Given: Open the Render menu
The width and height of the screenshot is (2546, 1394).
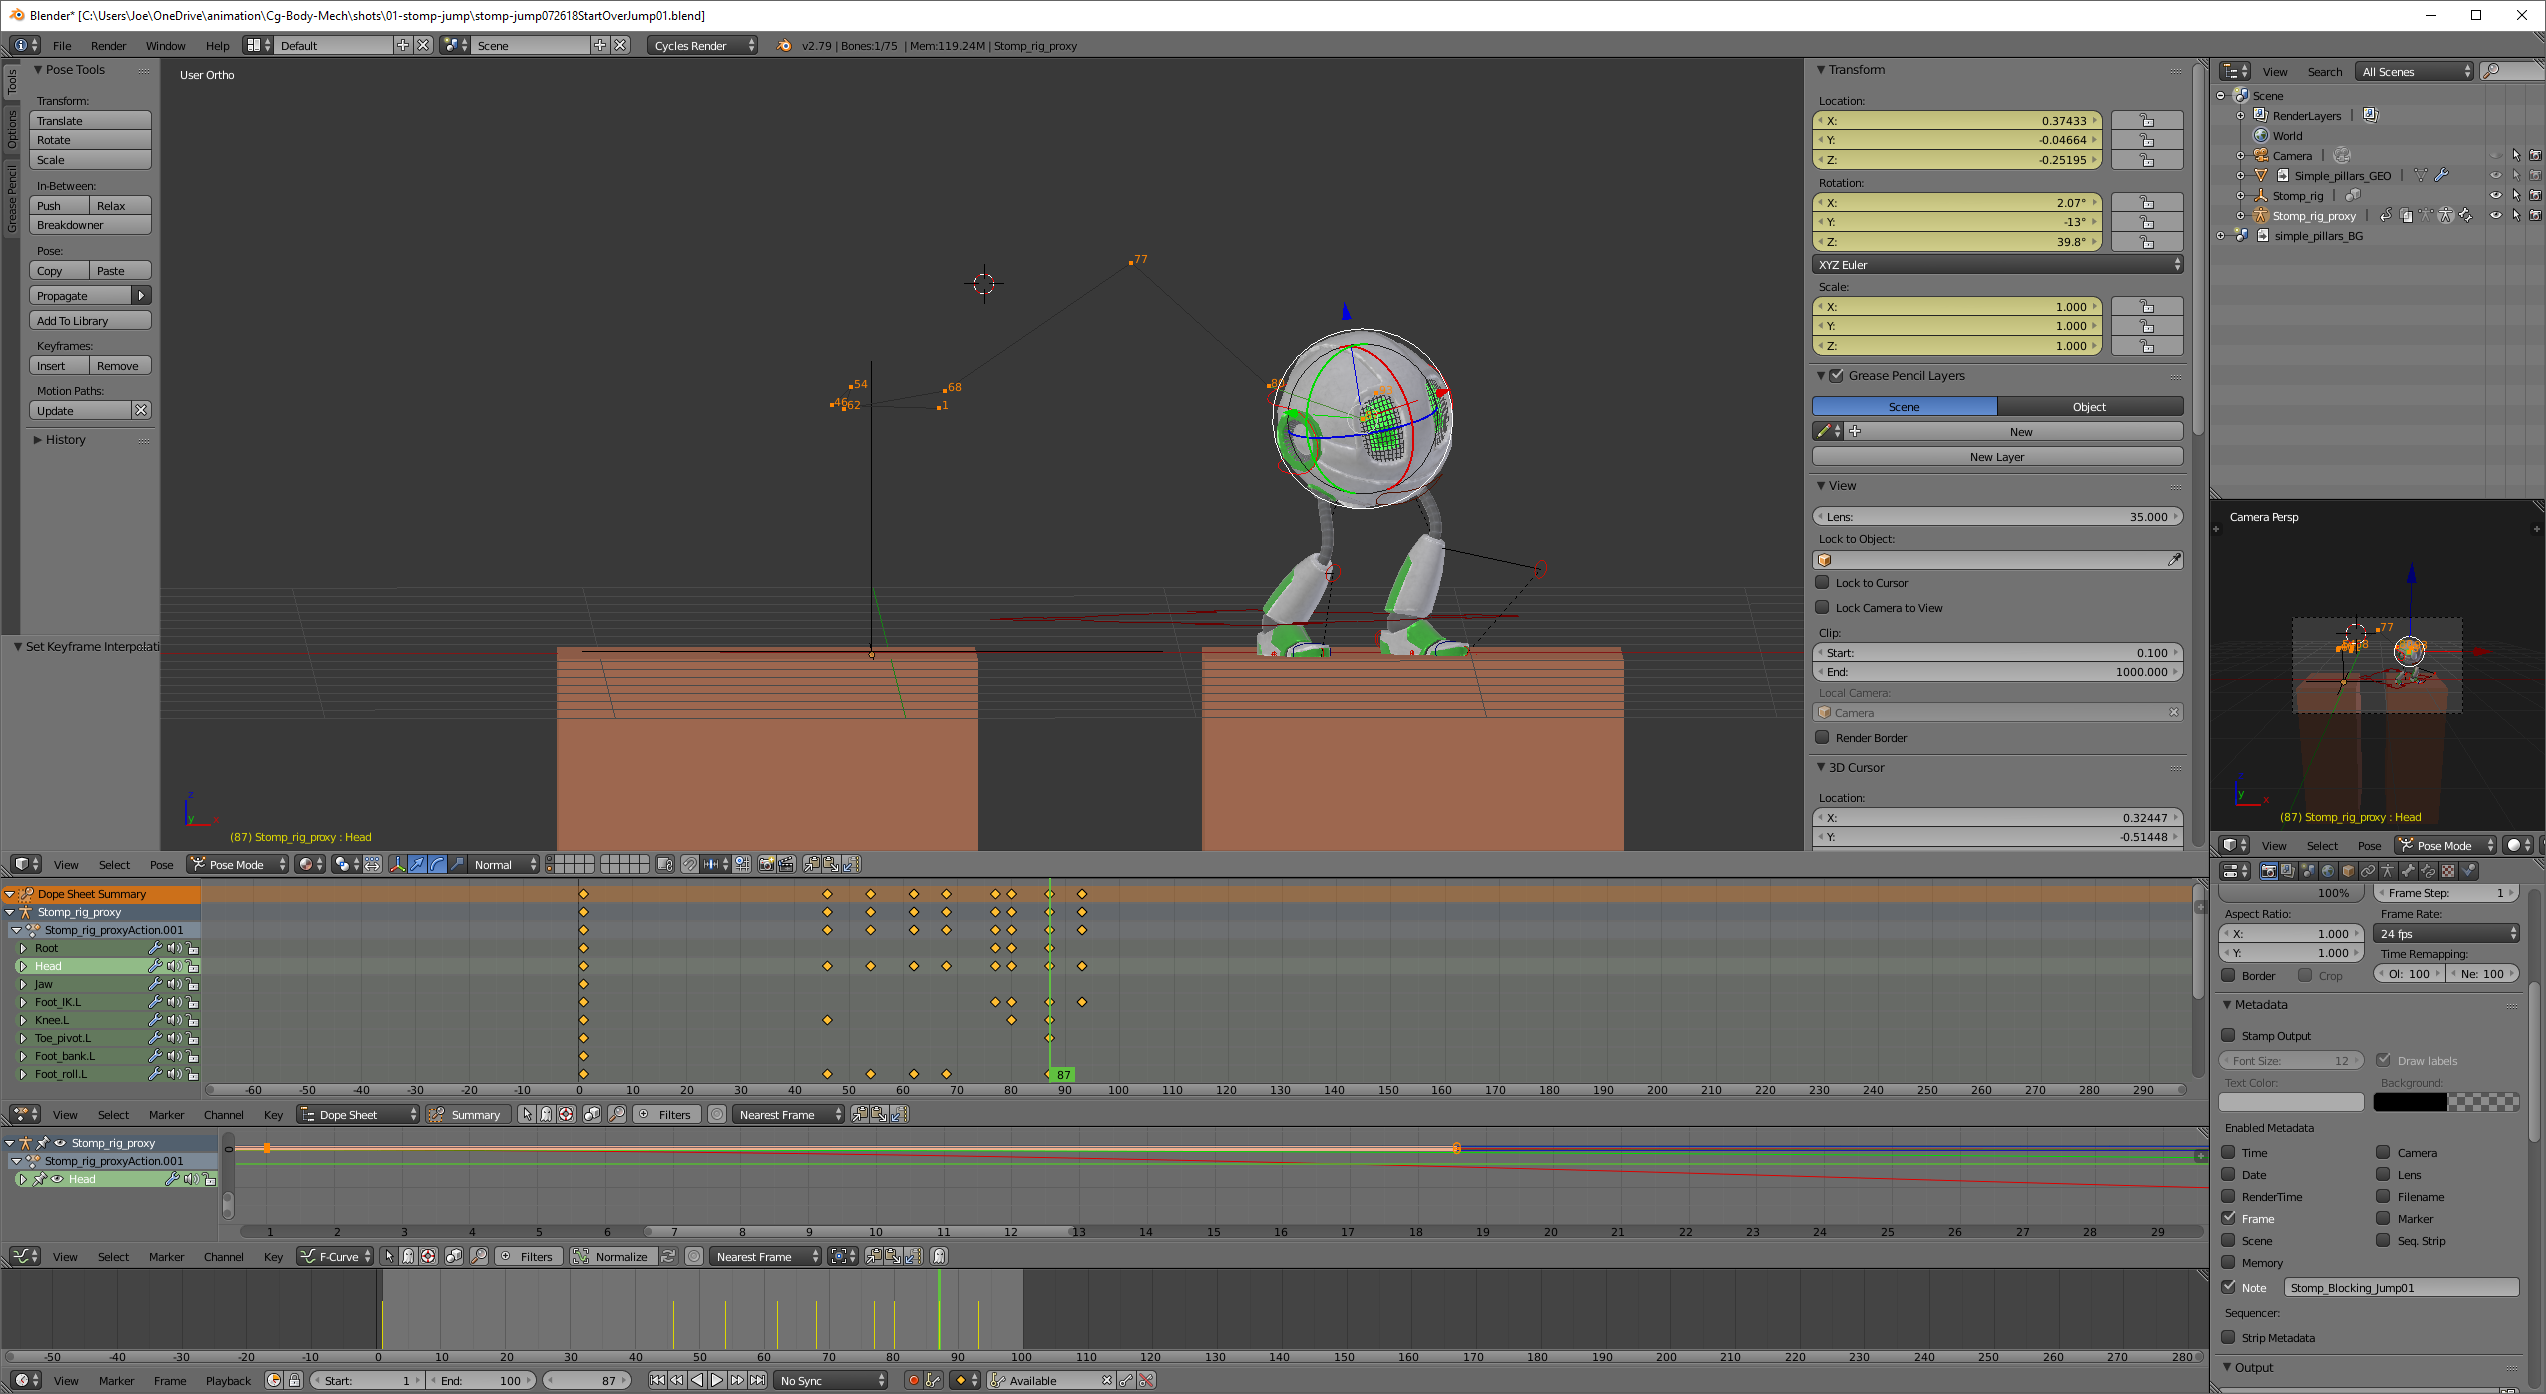Looking at the screenshot, I should 108,45.
